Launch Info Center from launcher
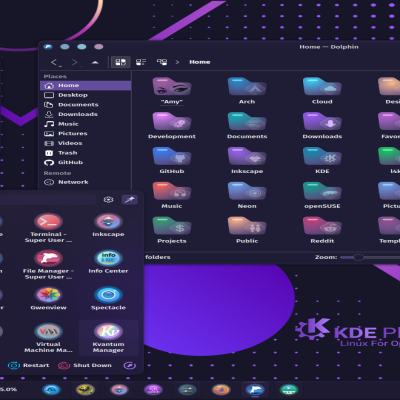The width and height of the screenshot is (400, 400). (x=108, y=262)
